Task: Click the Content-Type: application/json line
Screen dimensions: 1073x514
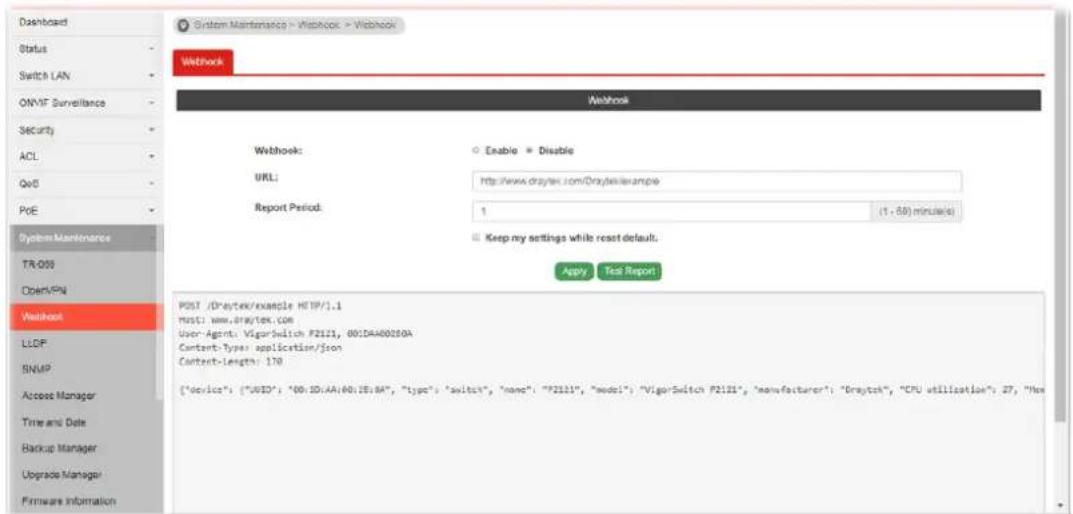Action: [260, 347]
